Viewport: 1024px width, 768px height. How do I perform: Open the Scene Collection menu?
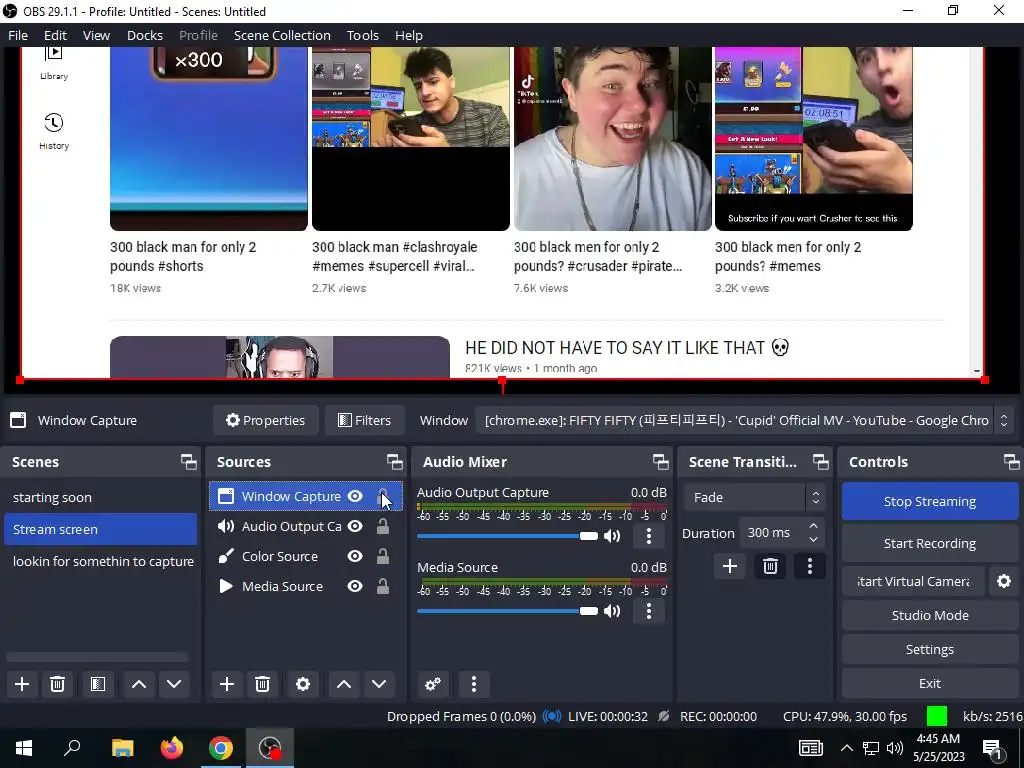point(282,35)
